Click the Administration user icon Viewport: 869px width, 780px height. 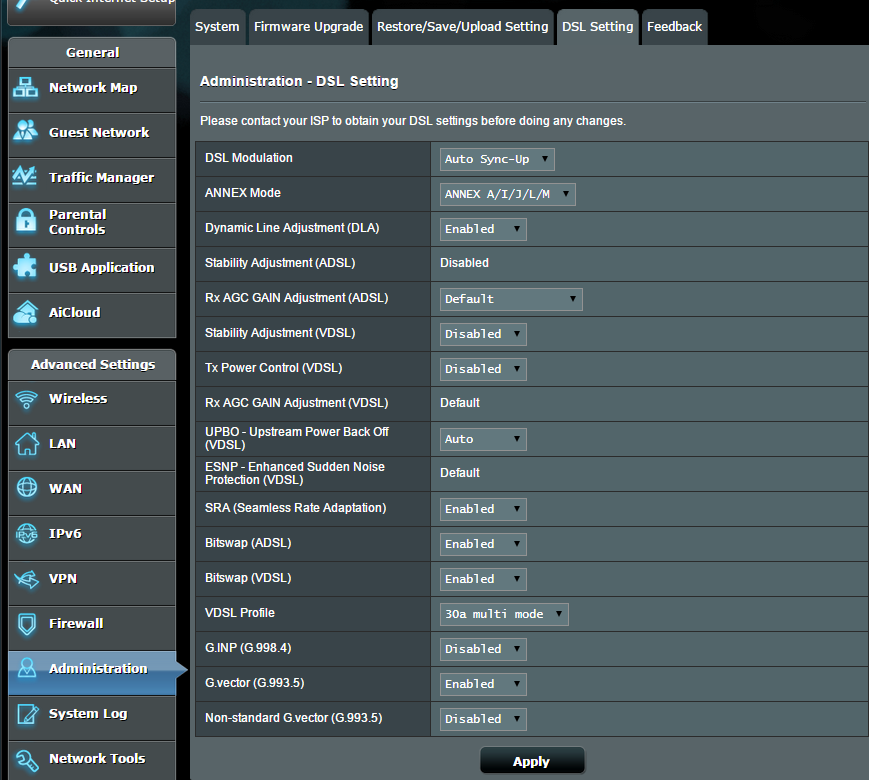27,668
